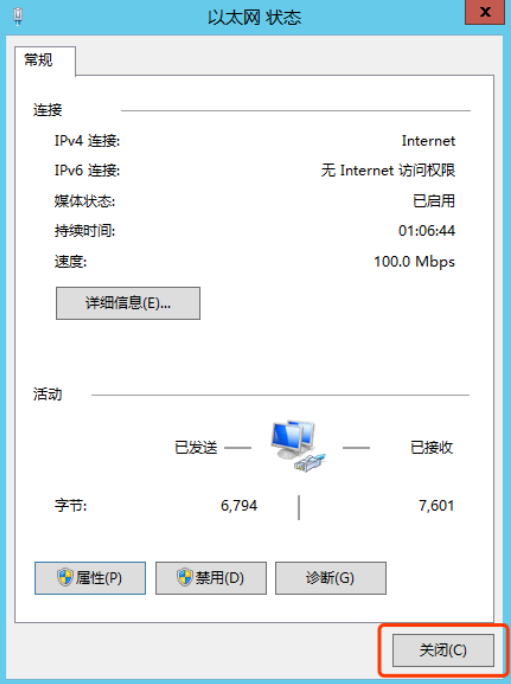Dismiss the dialog using 关闭(C) button
The height and width of the screenshot is (684, 511).
(x=443, y=650)
